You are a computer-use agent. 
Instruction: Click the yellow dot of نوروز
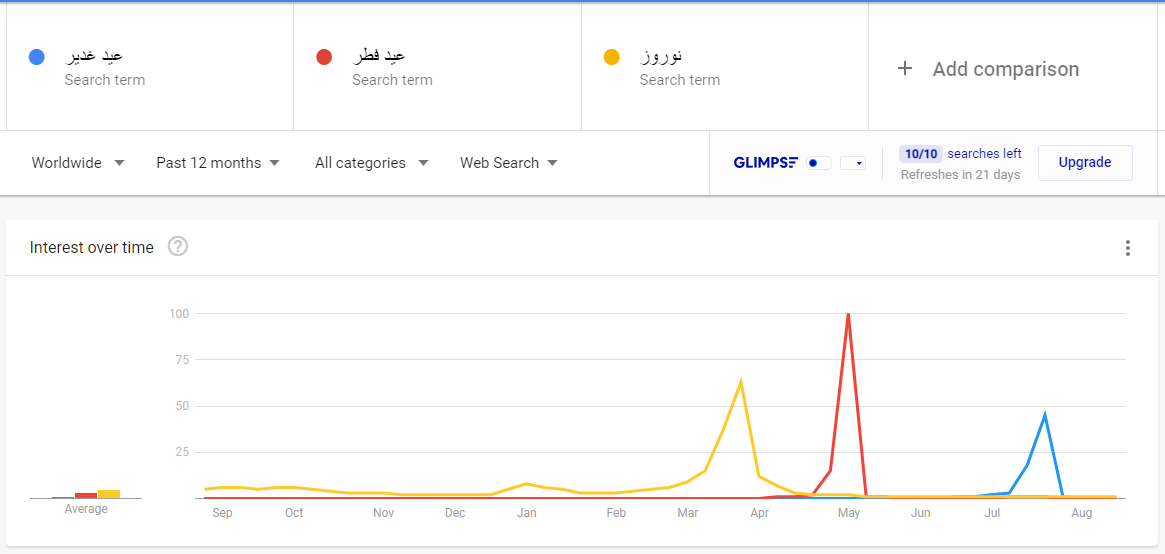click(612, 57)
